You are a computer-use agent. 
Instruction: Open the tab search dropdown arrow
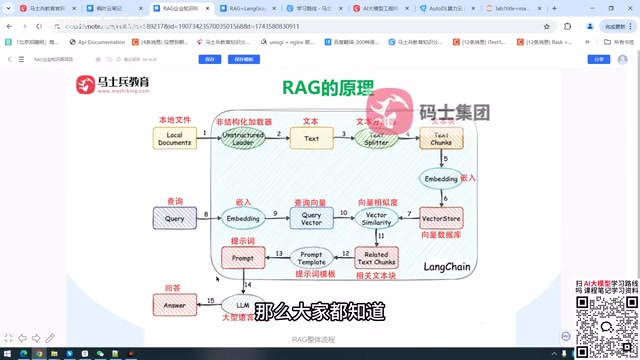click(8, 8)
